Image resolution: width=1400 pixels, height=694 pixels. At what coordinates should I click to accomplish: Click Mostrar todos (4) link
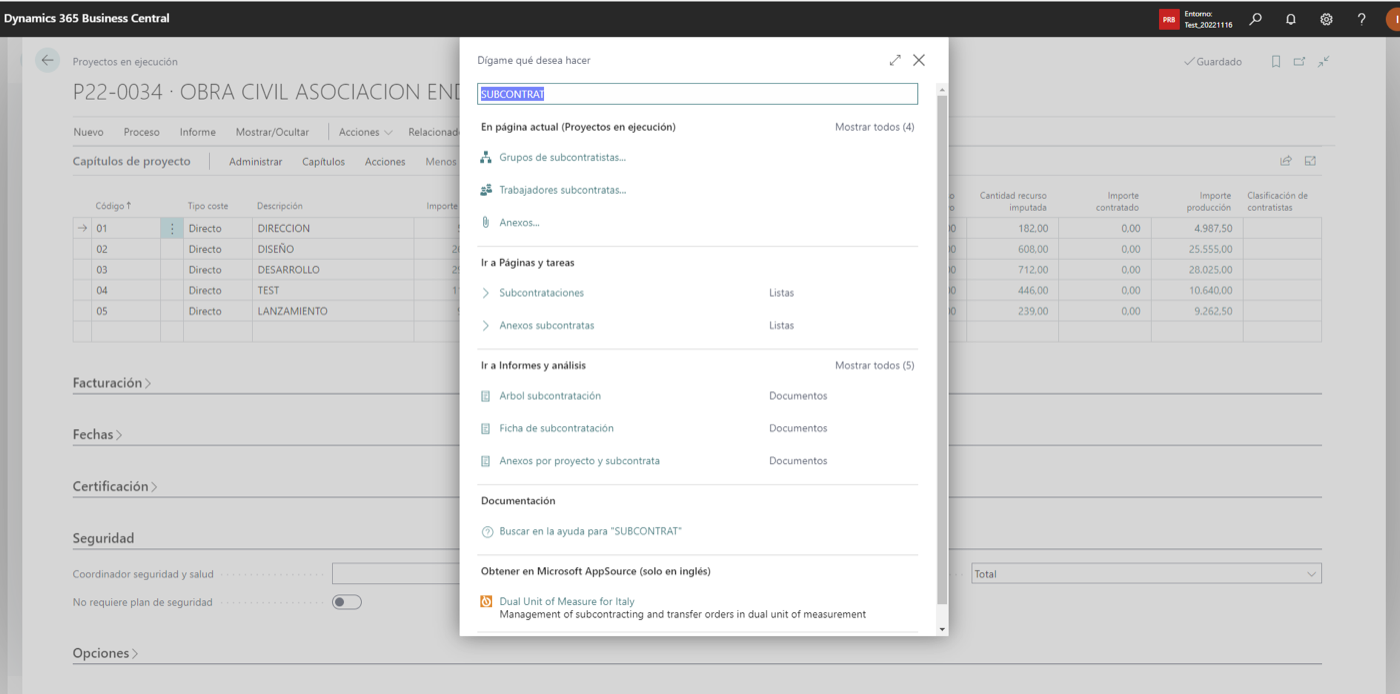pyautogui.click(x=874, y=127)
